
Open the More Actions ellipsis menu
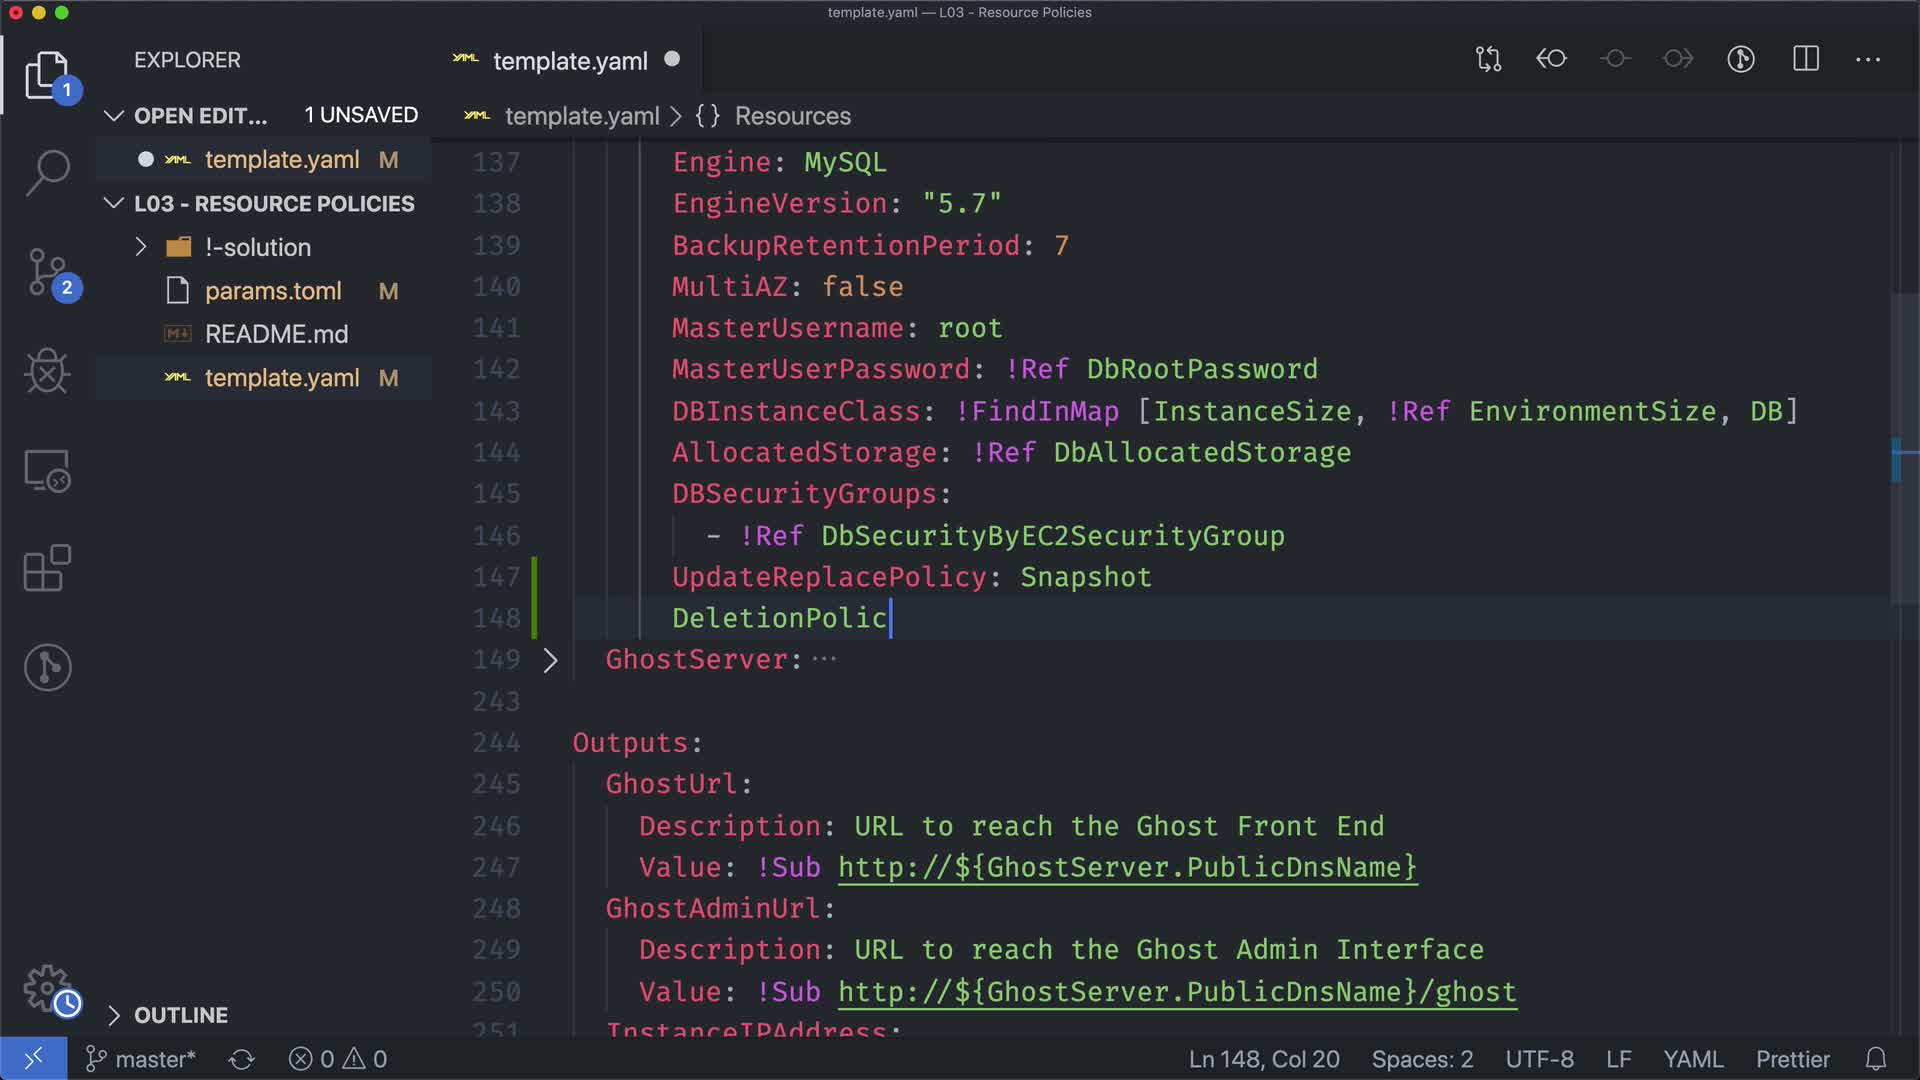(x=1867, y=59)
